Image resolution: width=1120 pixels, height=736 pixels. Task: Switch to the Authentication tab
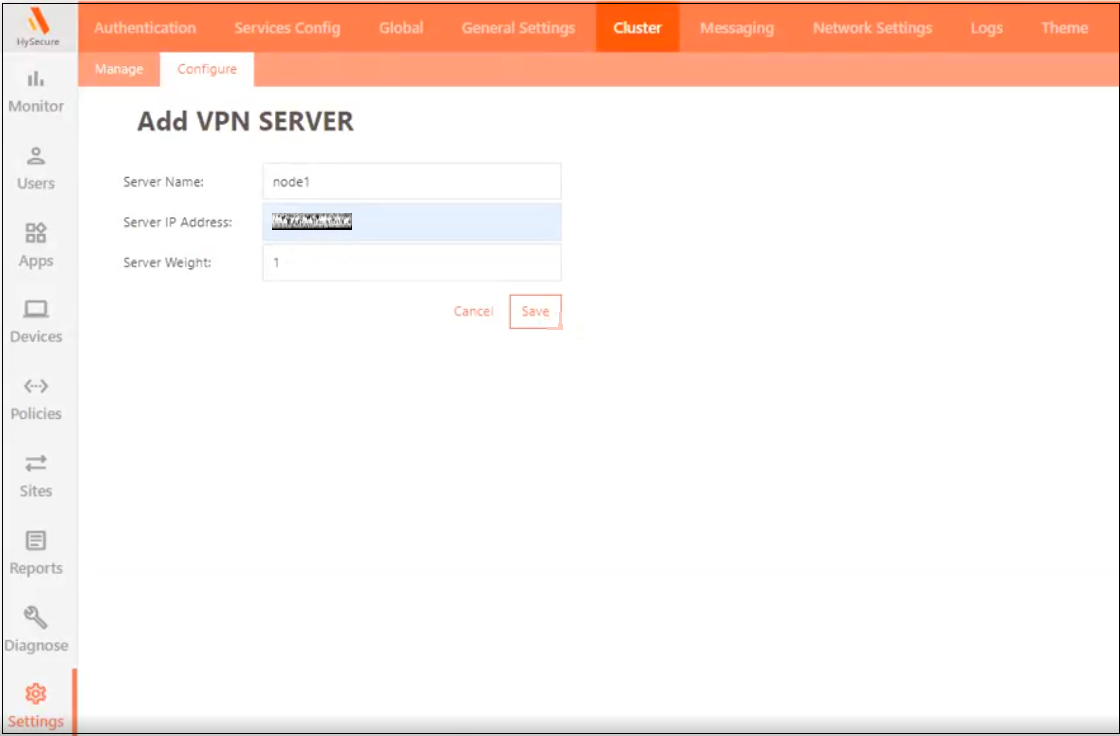(x=145, y=28)
